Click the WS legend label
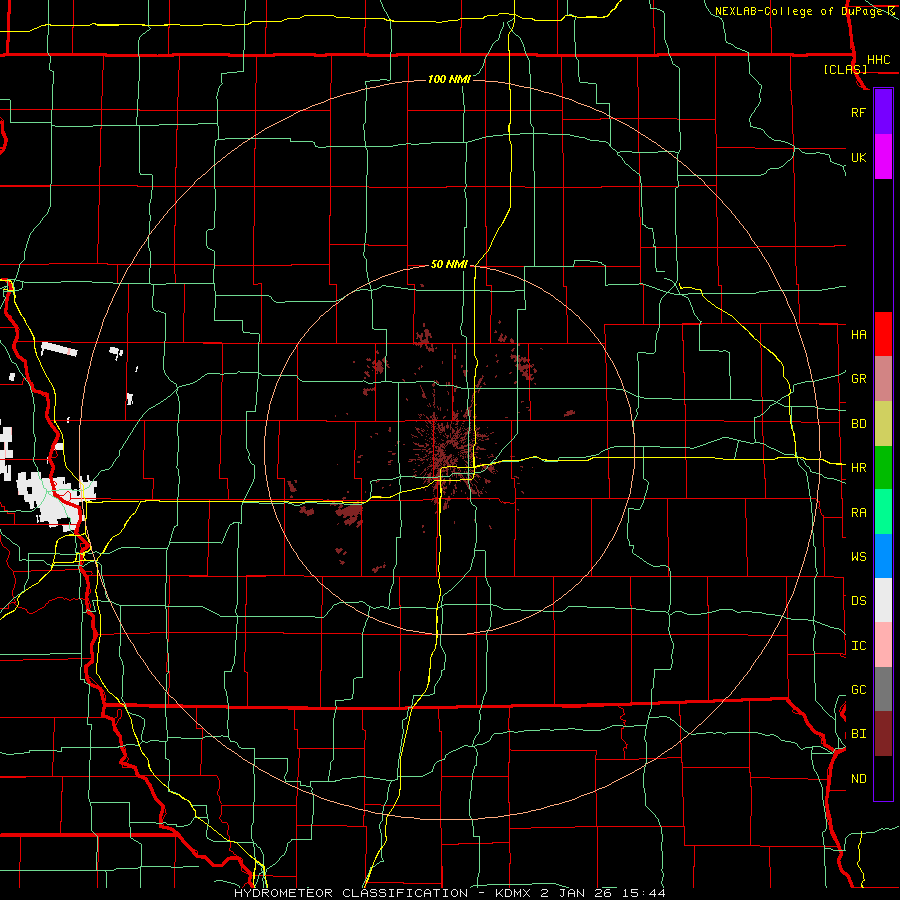 858,557
